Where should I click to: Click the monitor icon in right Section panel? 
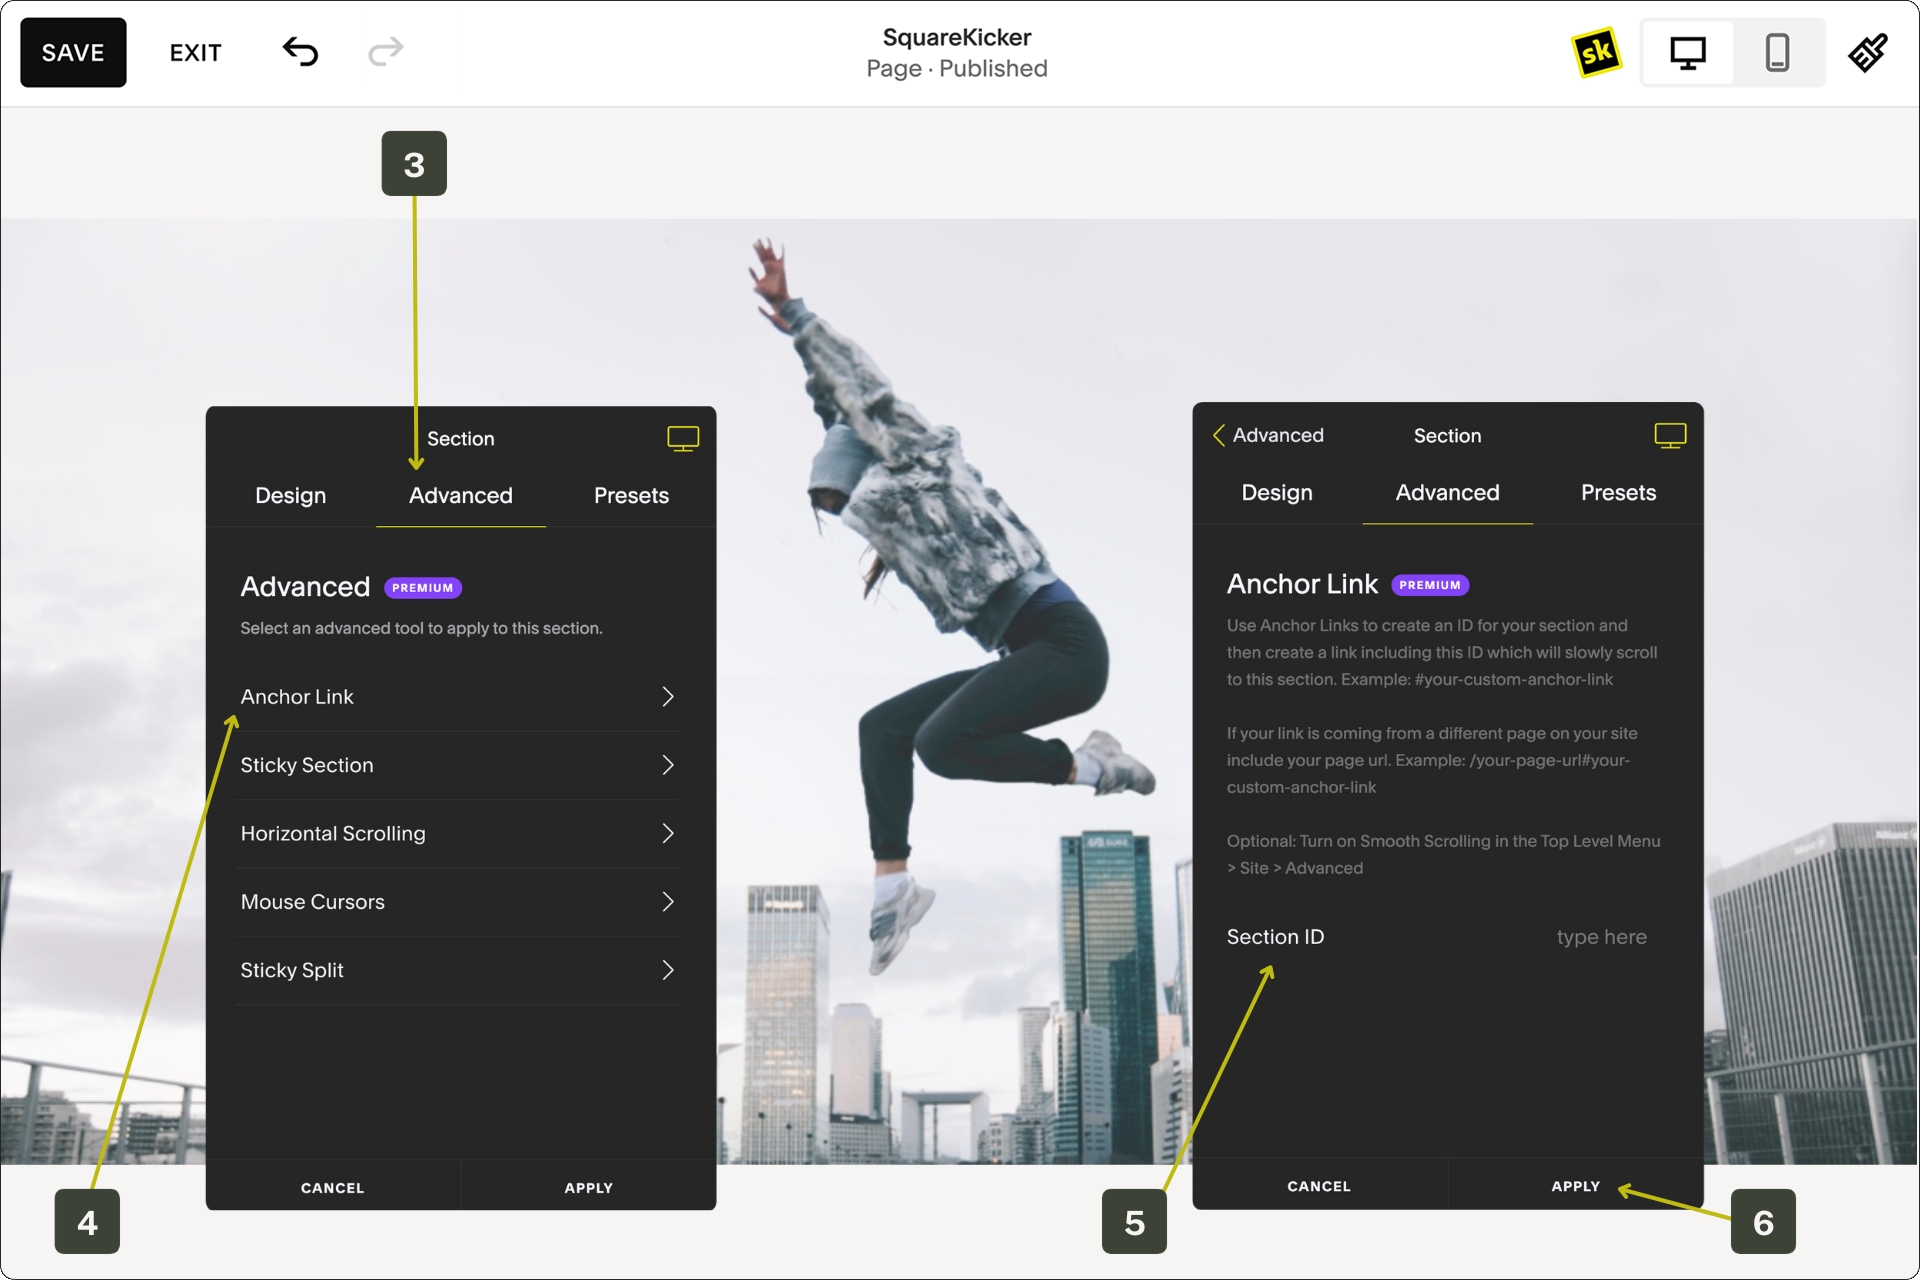(1670, 435)
